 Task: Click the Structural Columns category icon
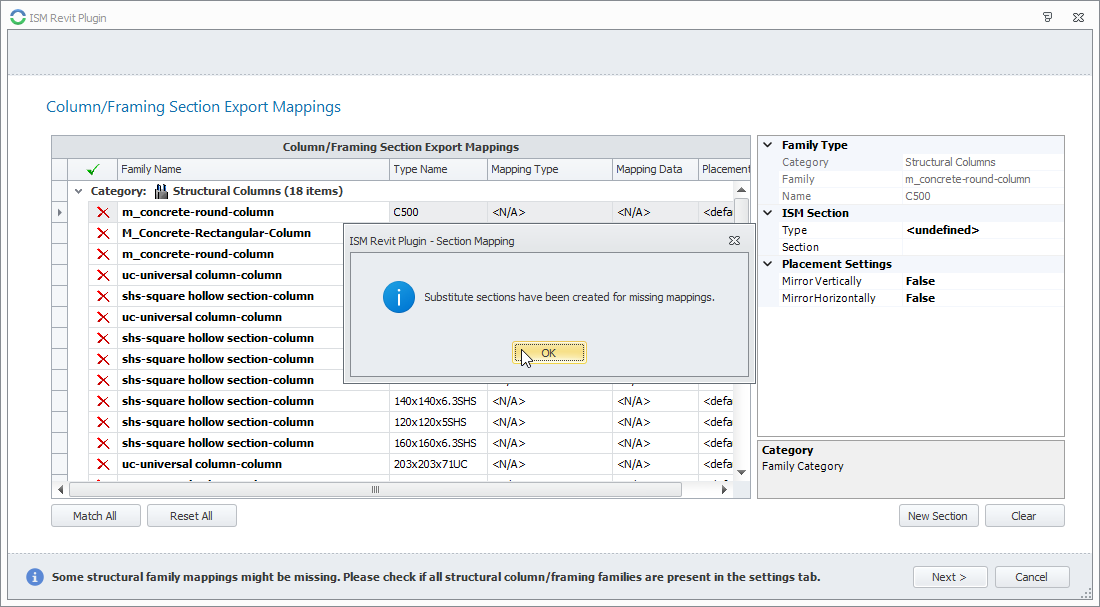161,191
